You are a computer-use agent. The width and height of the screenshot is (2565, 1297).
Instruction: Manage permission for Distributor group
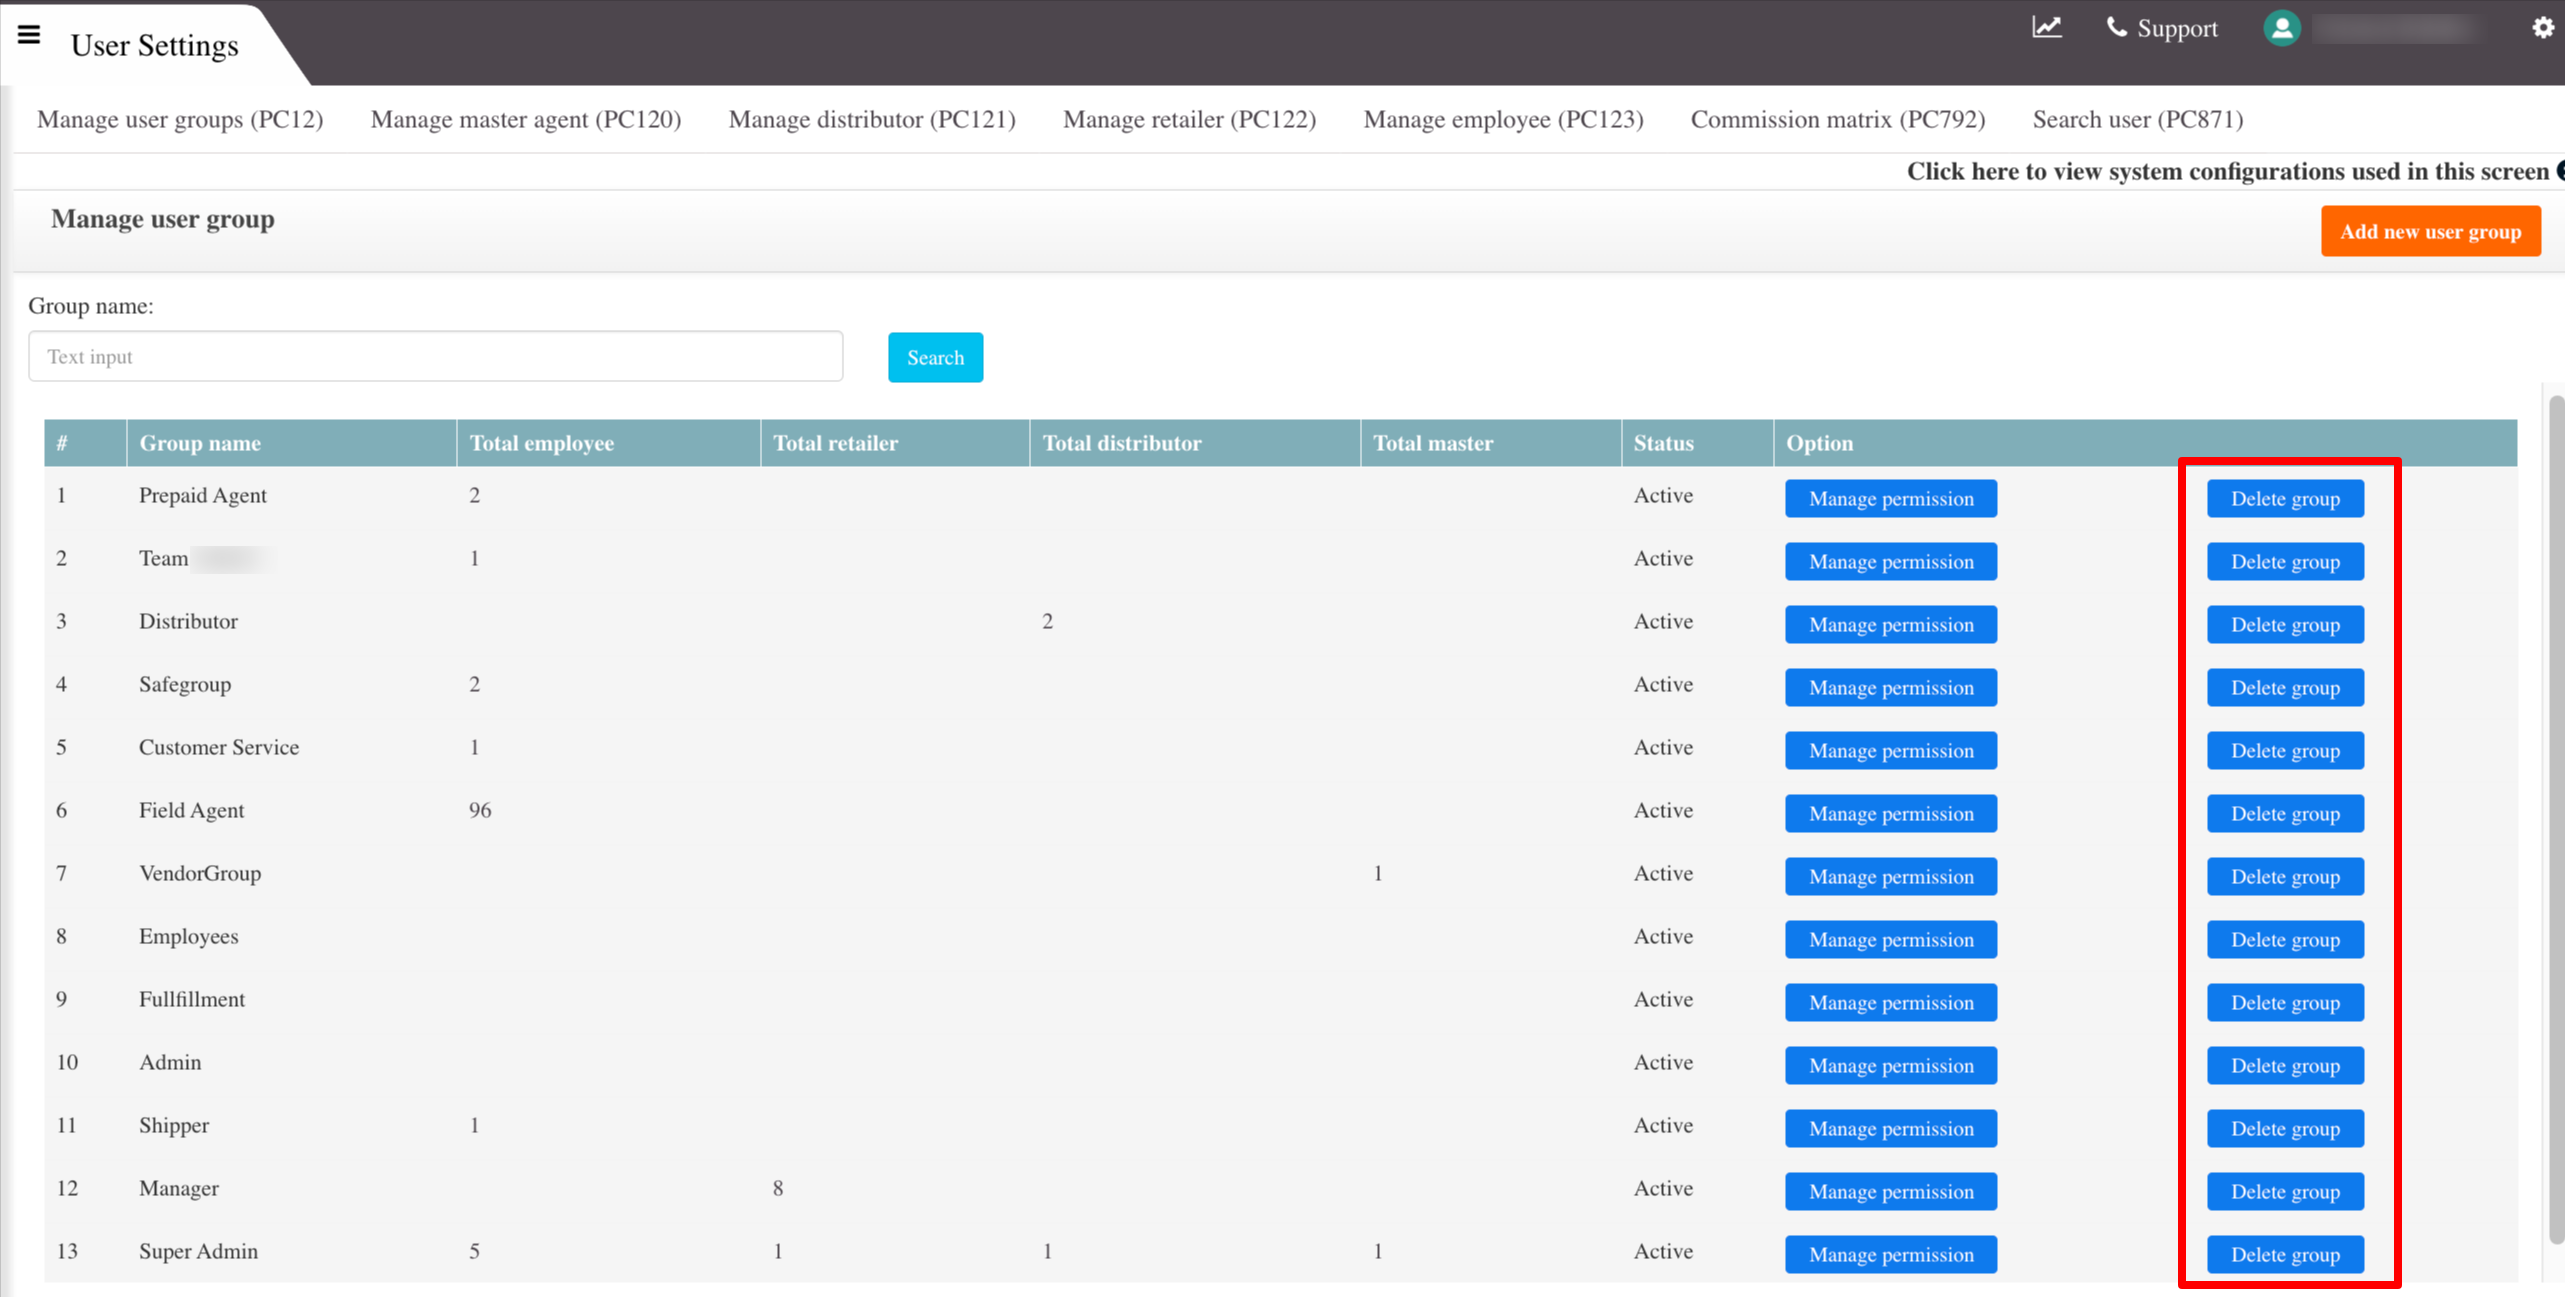coord(1891,624)
